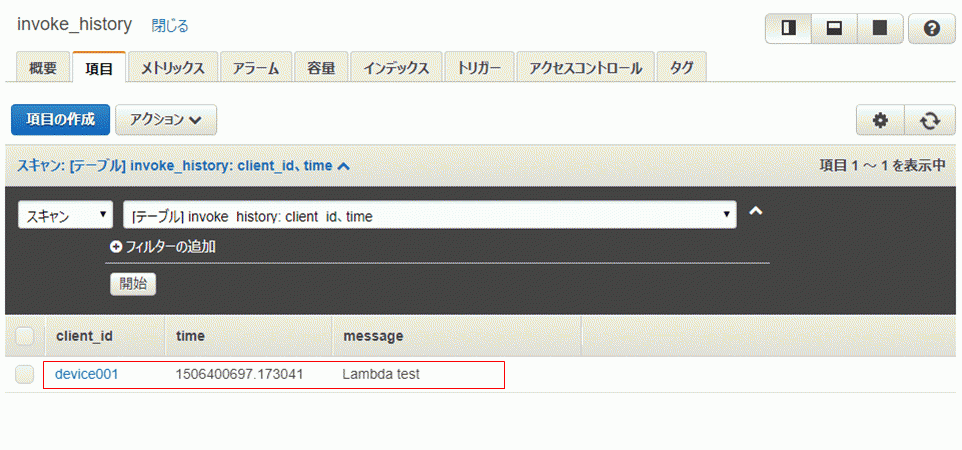The image size is (962, 450).
Task: Click 項目 1 ～ 1 を表示中 status text
Action: 882,166
